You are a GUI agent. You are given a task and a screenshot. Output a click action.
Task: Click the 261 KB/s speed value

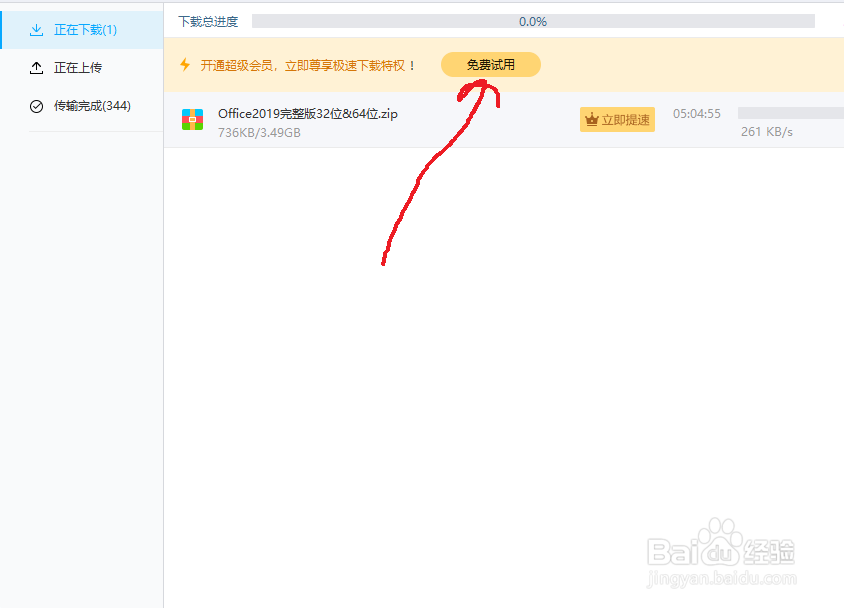(x=767, y=132)
